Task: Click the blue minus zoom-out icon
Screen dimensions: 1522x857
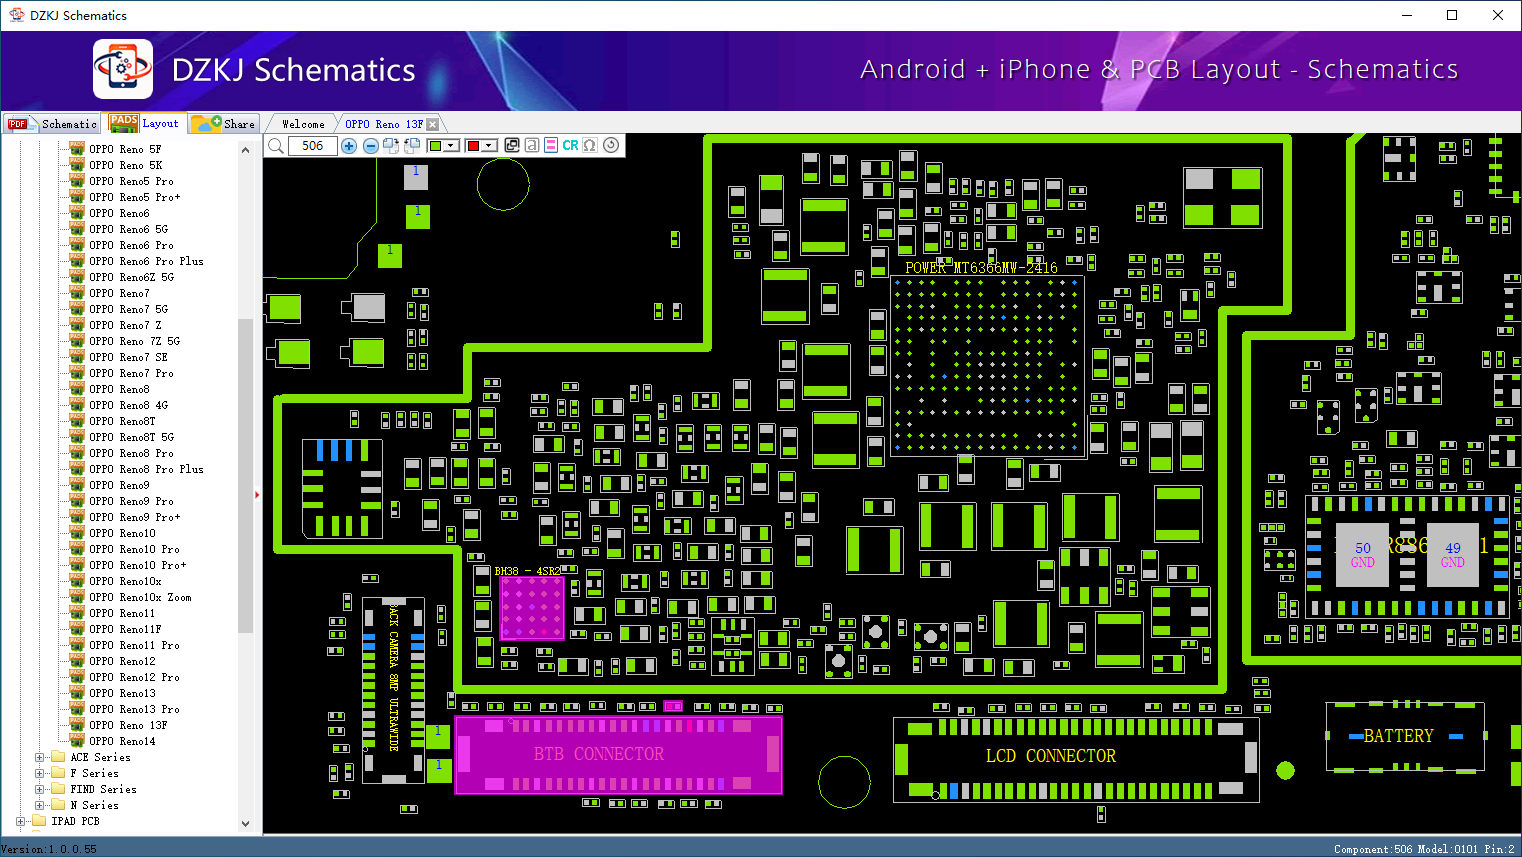Action: point(371,146)
